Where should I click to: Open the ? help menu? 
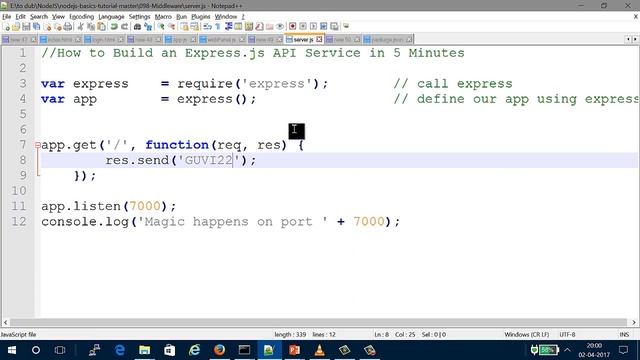point(243,17)
